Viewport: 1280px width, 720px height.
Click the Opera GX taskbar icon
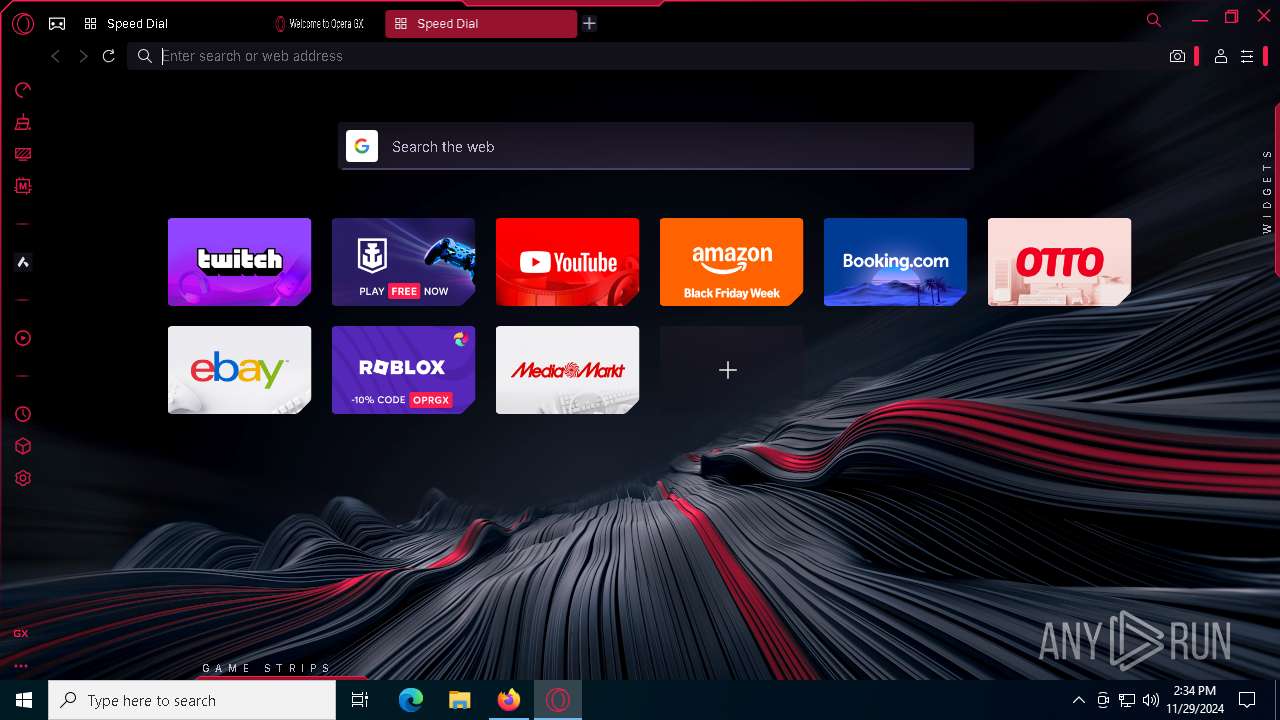click(x=558, y=700)
